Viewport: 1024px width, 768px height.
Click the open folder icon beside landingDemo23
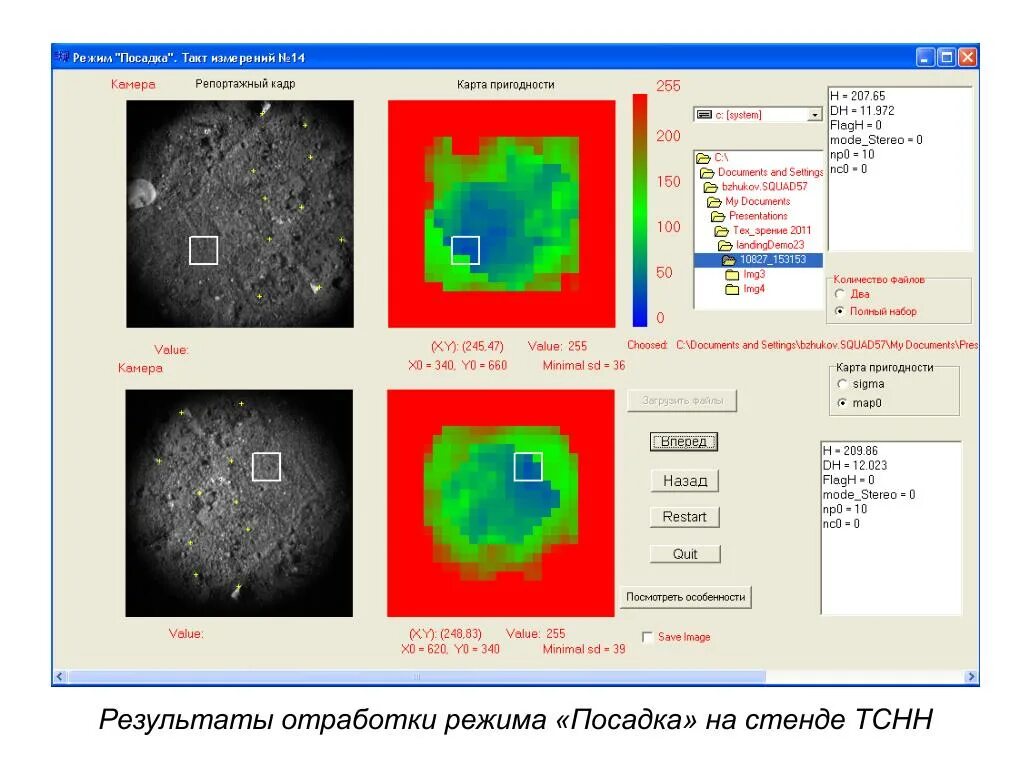[x=725, y=246]
